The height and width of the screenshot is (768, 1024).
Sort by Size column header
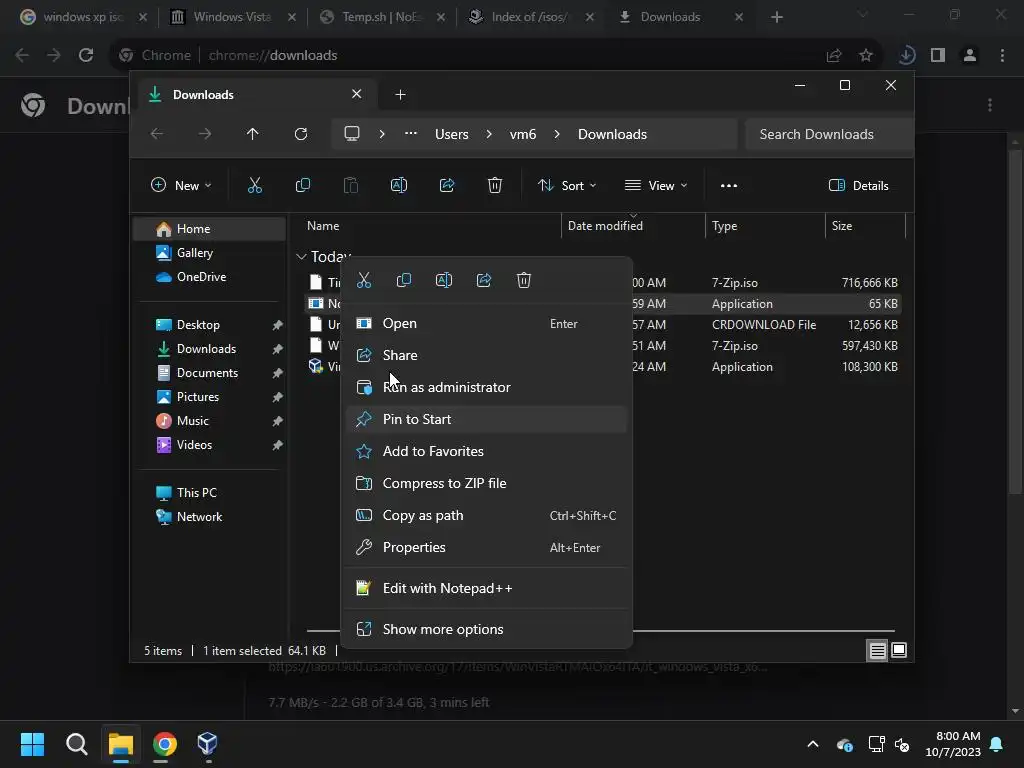(865, 226)
